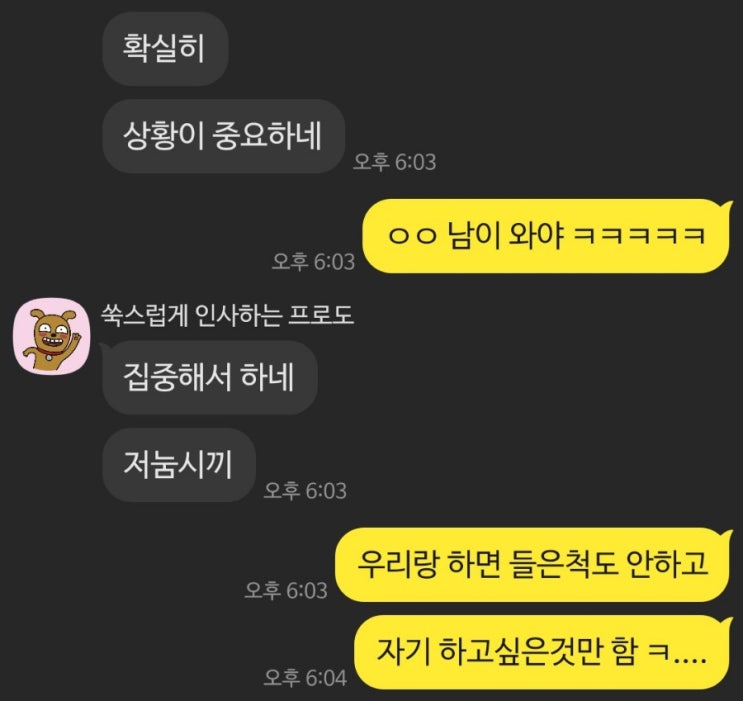Tap sender name 쑥스럽게 인사하는 프로도
This screenshot has width=743, height=701.
pyautogui.click(x=227, y=315)
